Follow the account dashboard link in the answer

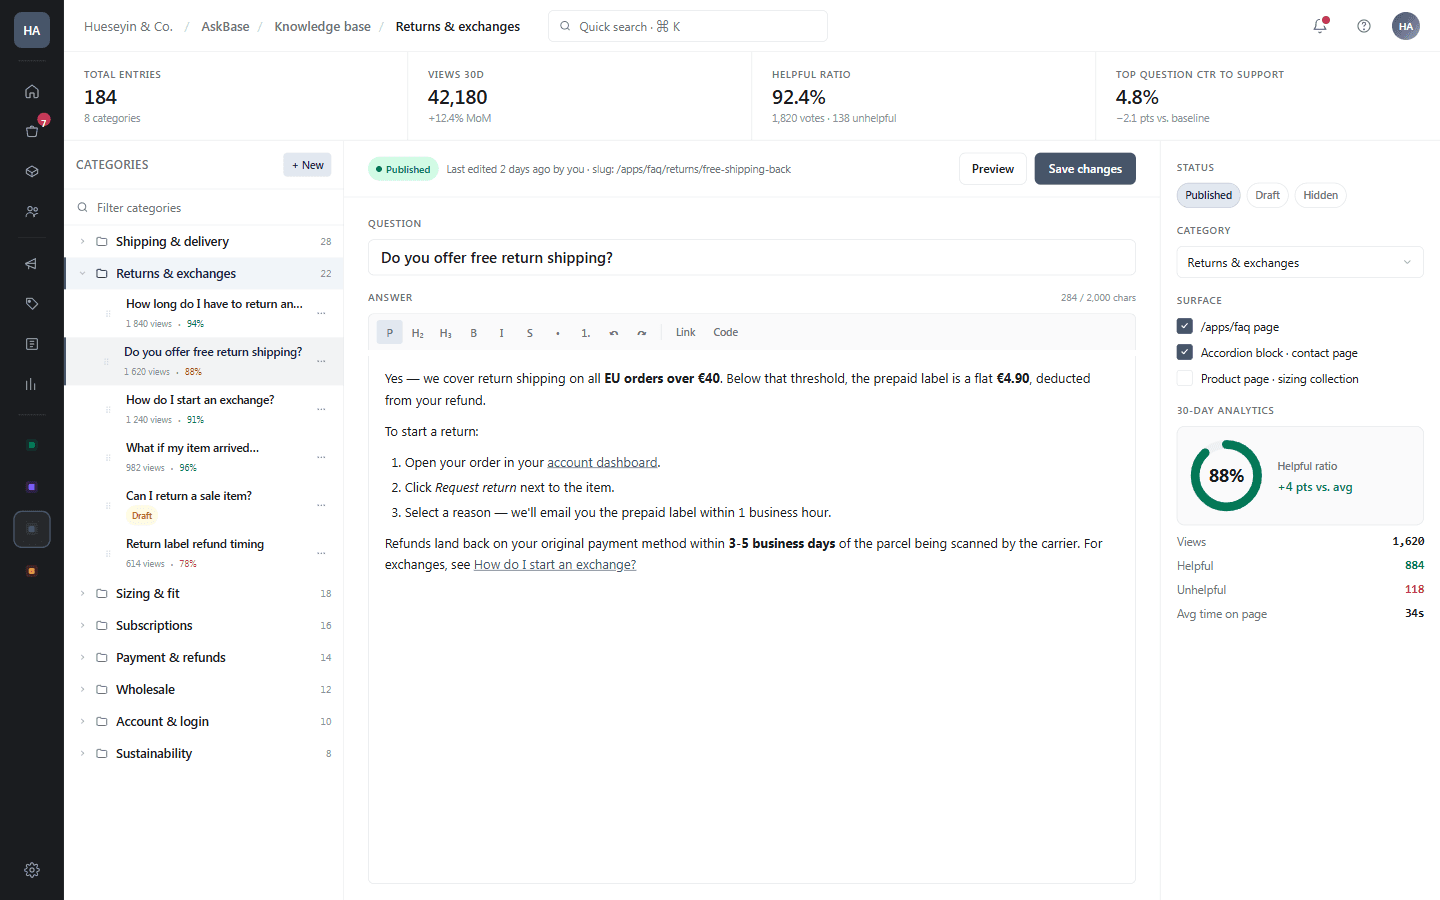click(602, 462)
